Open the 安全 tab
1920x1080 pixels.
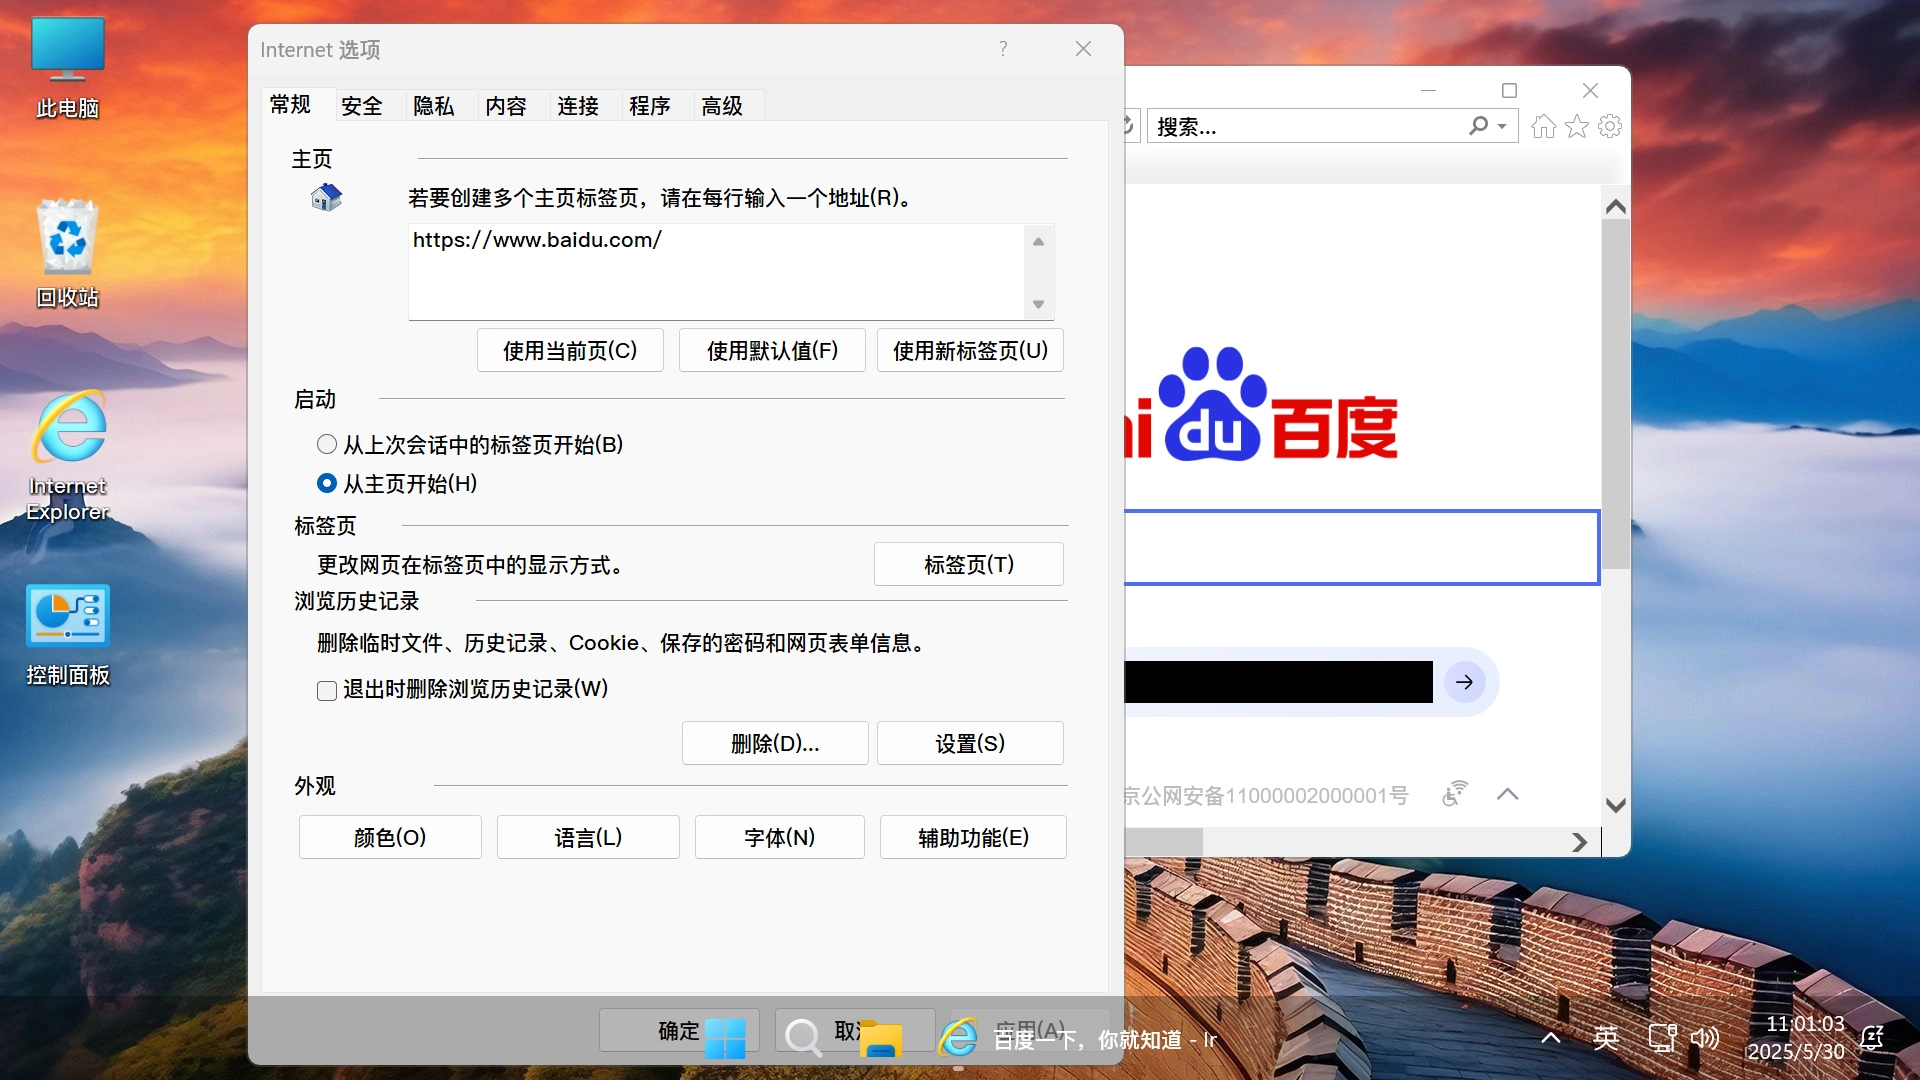pos(362,105)
